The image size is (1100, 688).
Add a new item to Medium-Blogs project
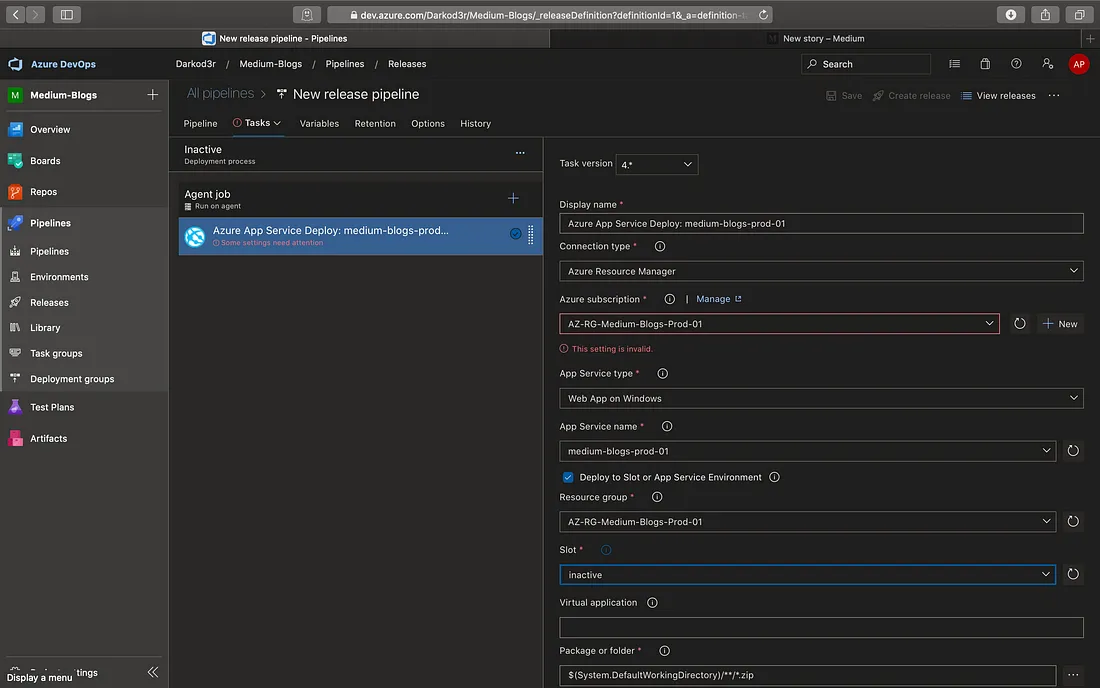pyautogui.click(x=152, y=95)
